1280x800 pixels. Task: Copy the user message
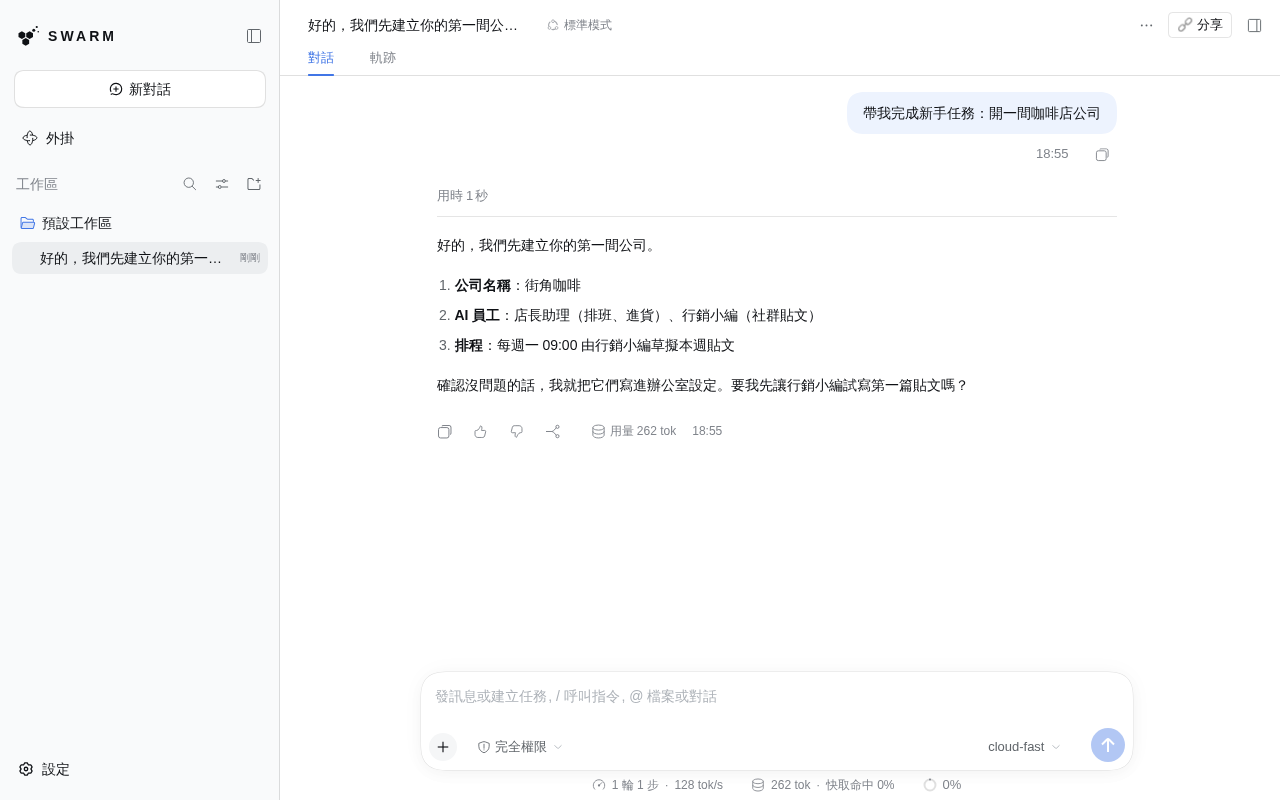point(1102,154)
